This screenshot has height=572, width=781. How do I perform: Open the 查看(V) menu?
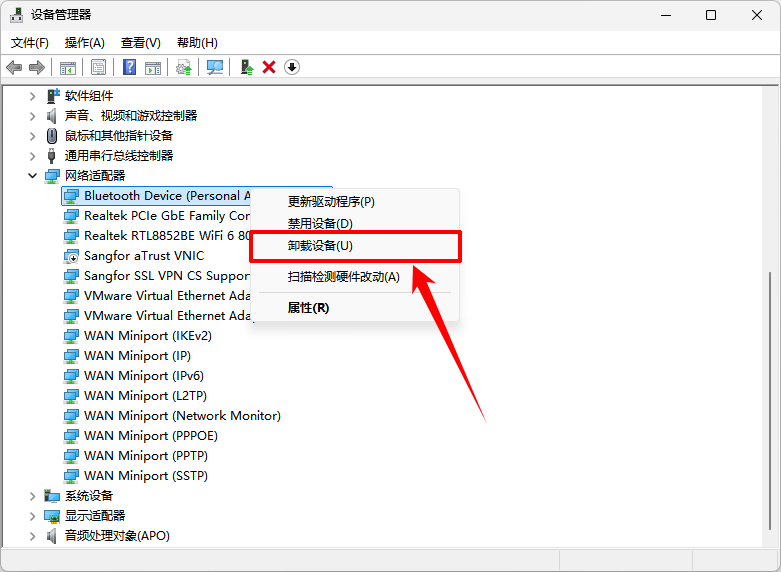[x=141, y=43]
